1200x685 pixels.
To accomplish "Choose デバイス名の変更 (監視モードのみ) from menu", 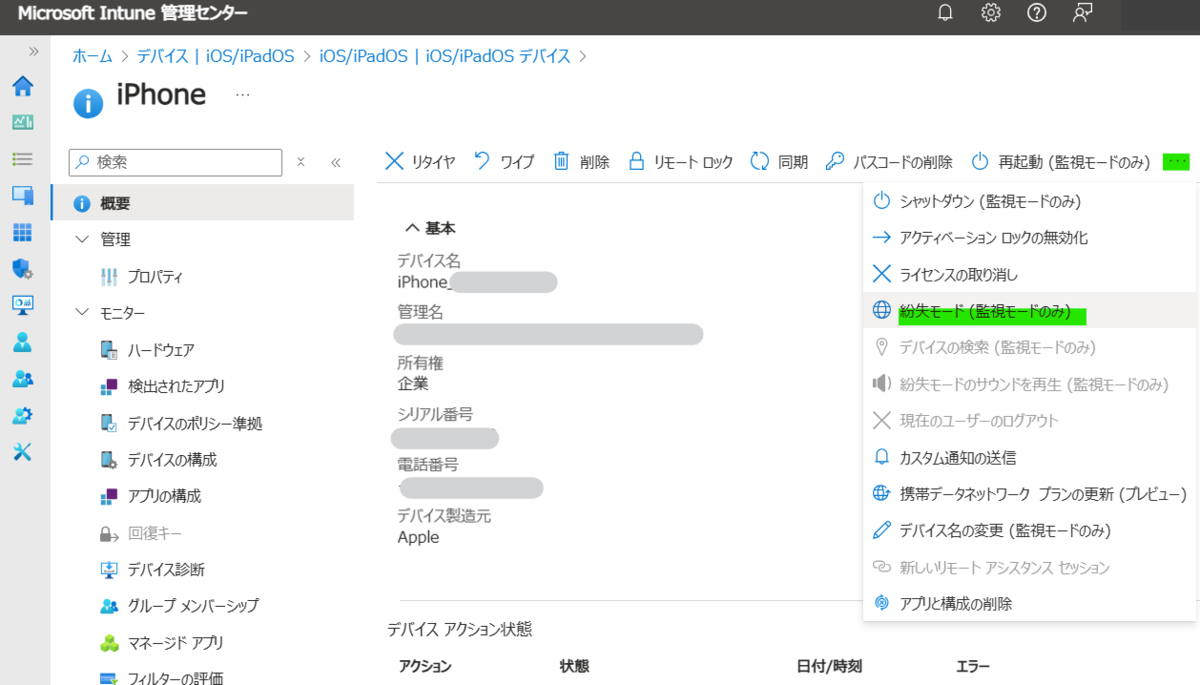I will [1030, 530].
